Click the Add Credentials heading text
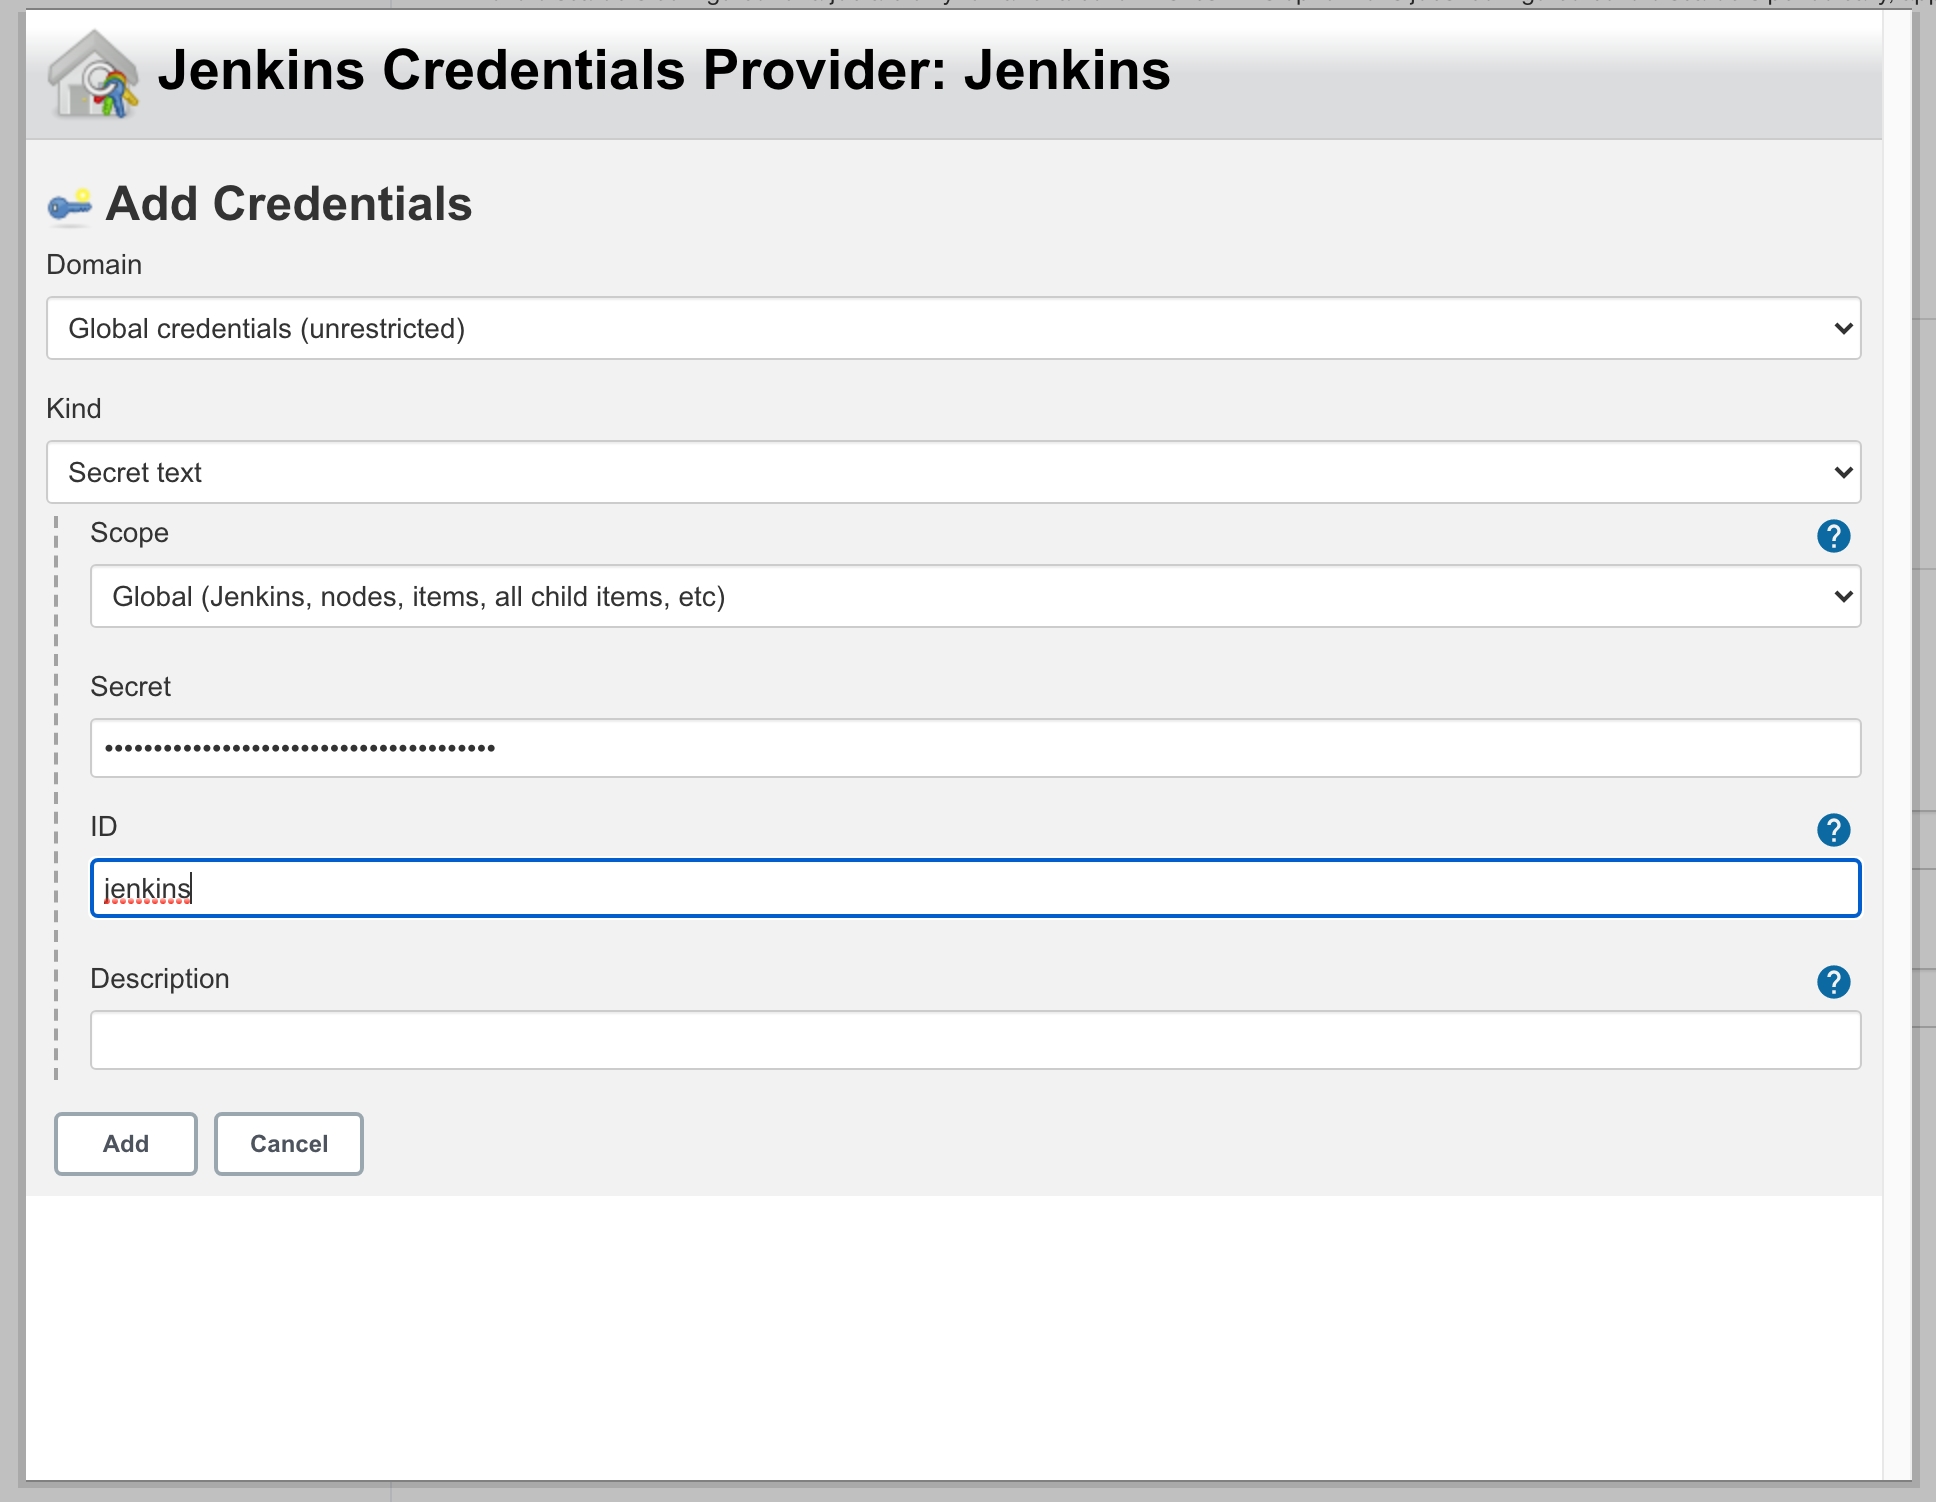1936x1502 pixels. point(289,204)
